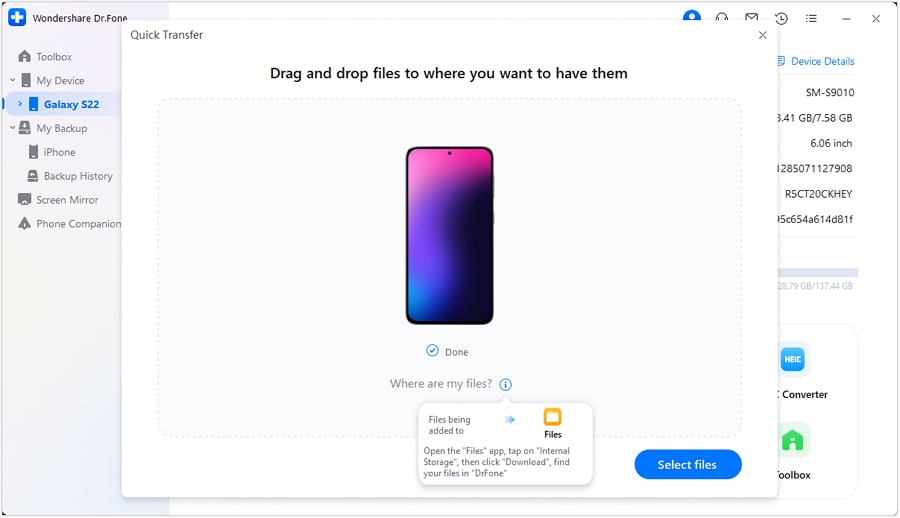Click the green Toolbox house icon
This screenshot has height=518, width=900.
793,440
